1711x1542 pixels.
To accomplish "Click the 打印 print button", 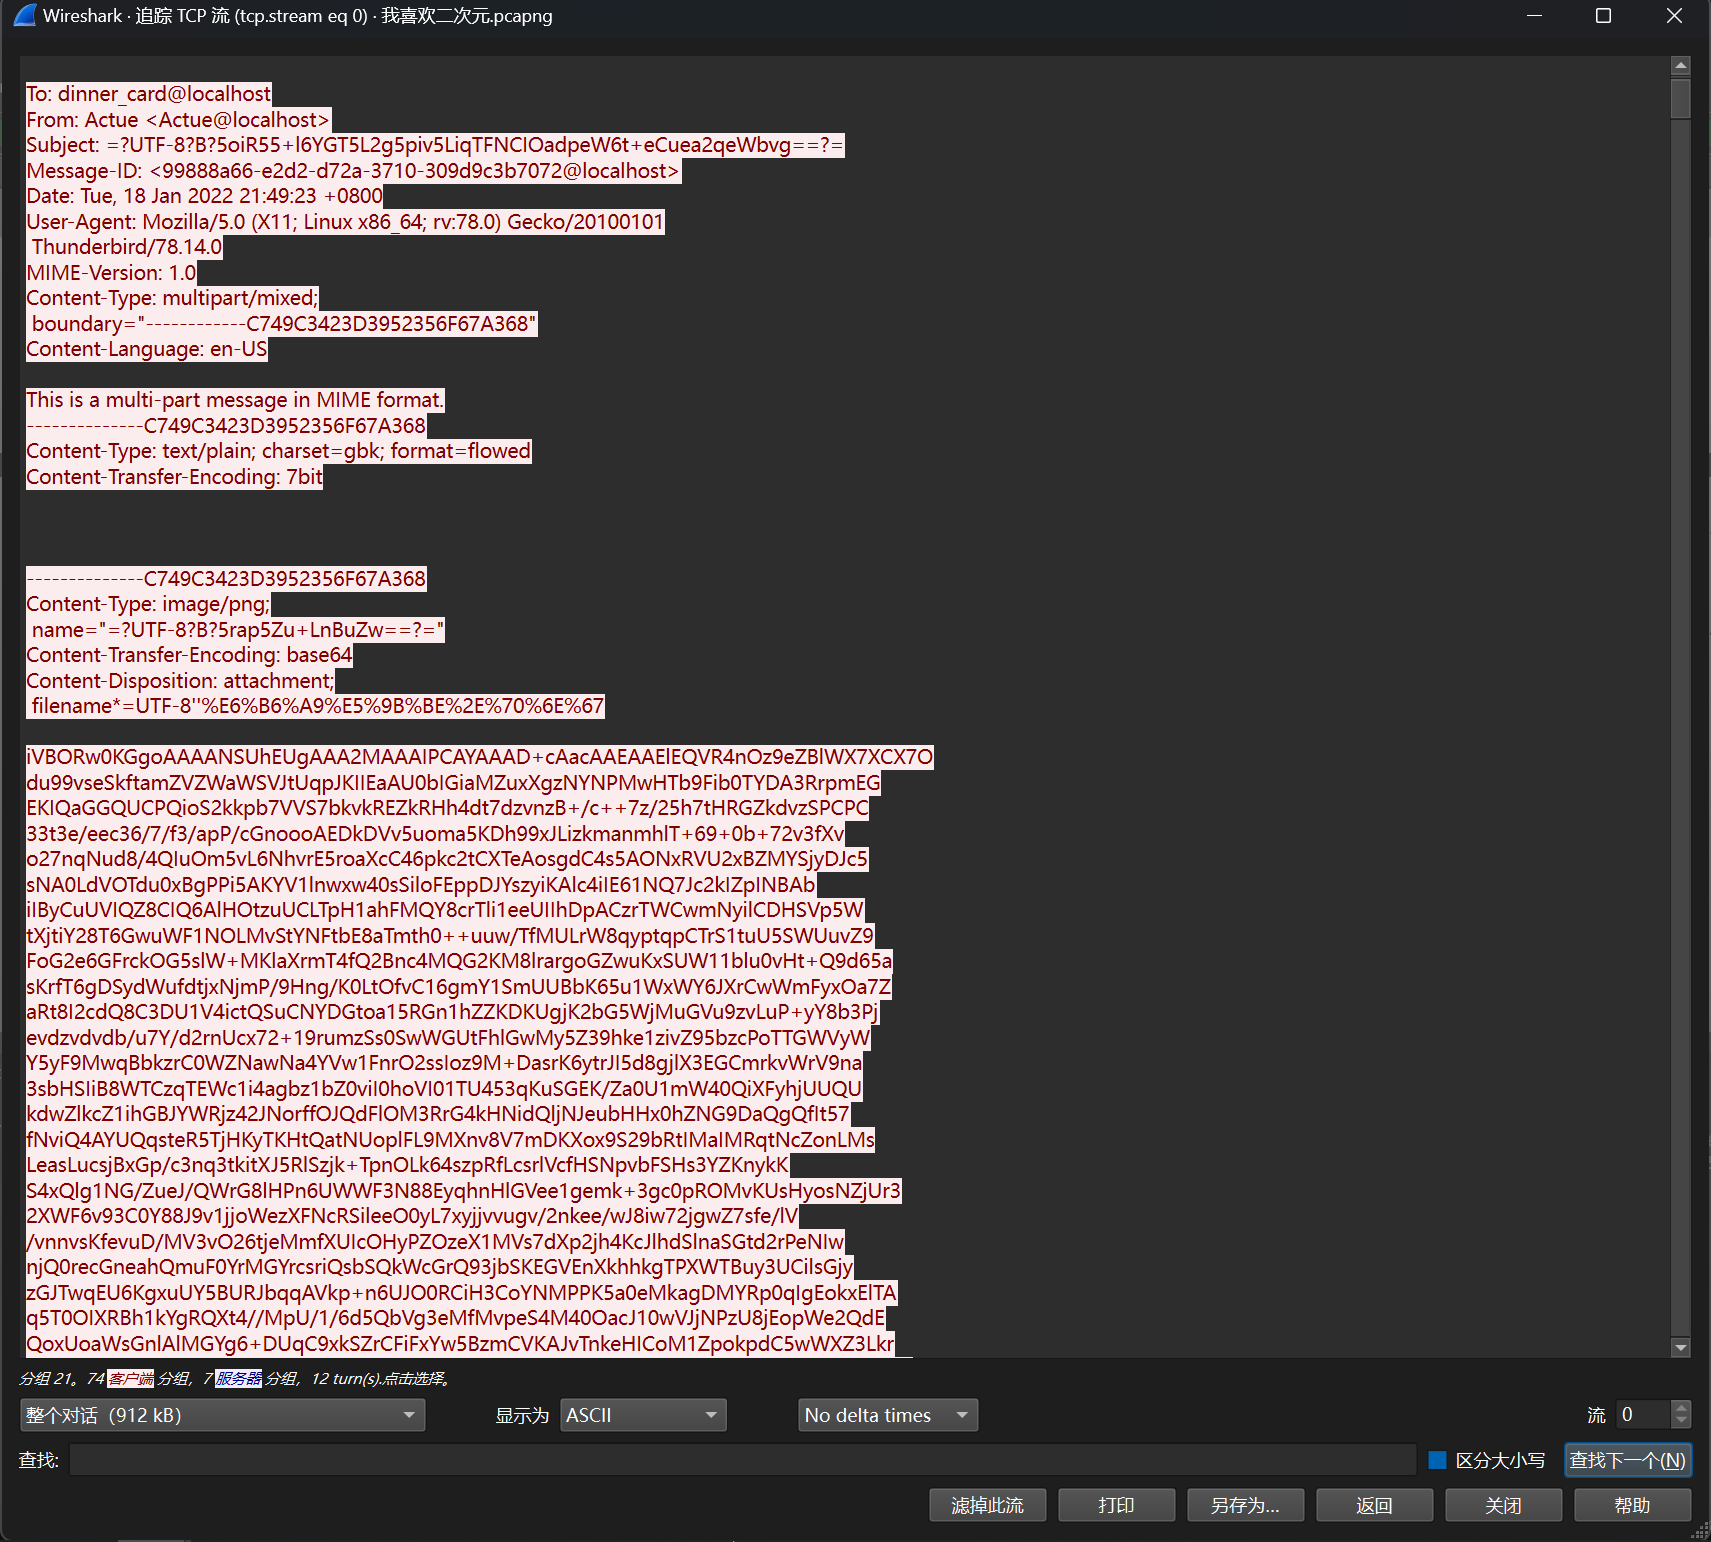I will click(1116, 1505).
